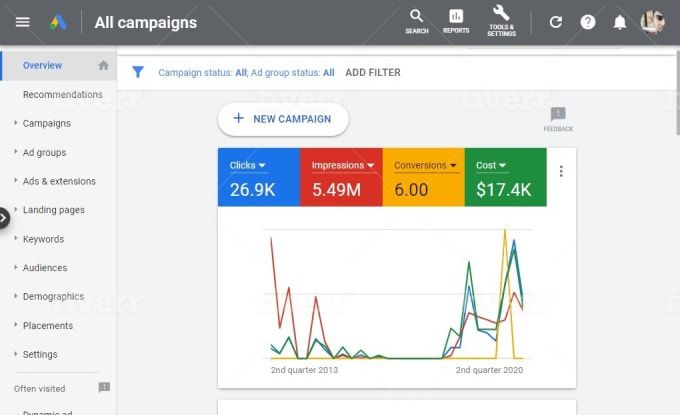Open the help question mark icon
The image size is (680, 415).
pyautogui.click(x=588, y=22)
